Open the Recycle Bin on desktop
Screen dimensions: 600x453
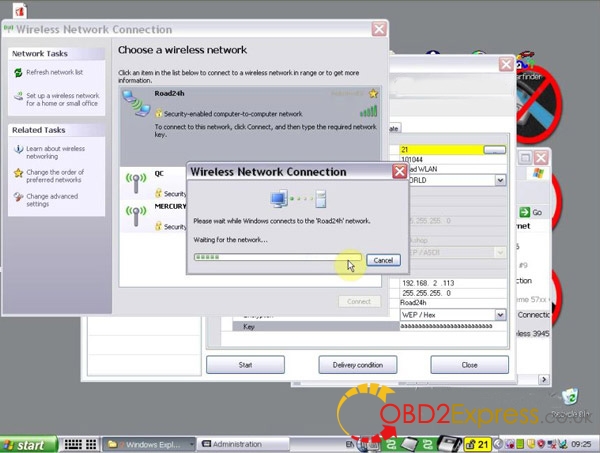point(568,398)
